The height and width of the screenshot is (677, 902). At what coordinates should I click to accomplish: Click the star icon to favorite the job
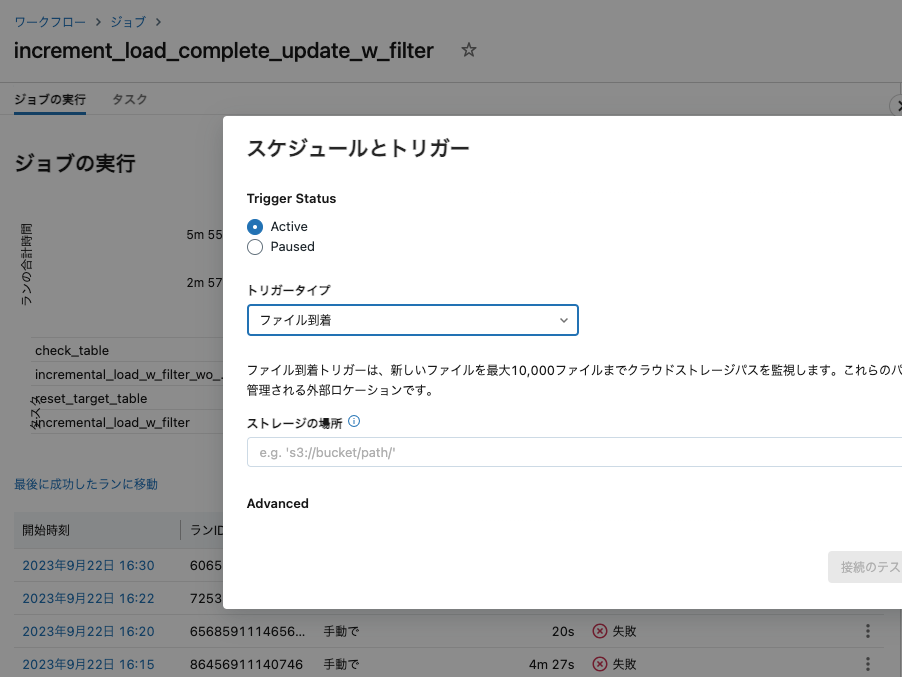(468, 50)
